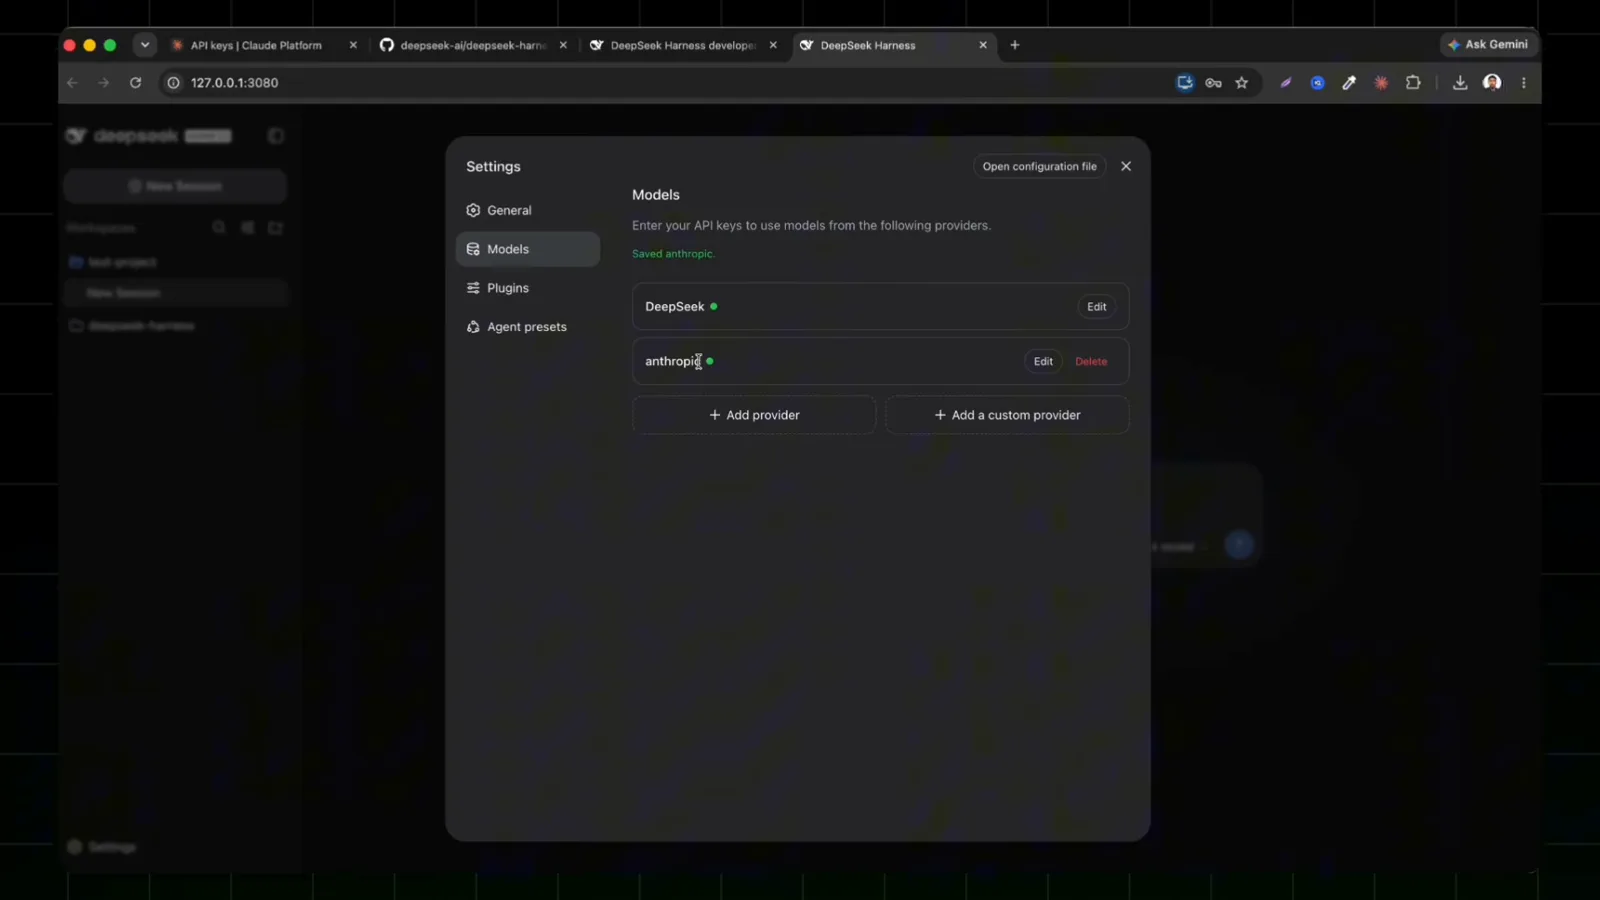Click Open configuration file button
This screenshot has height=900, width=1600.
pos(1039,166)
